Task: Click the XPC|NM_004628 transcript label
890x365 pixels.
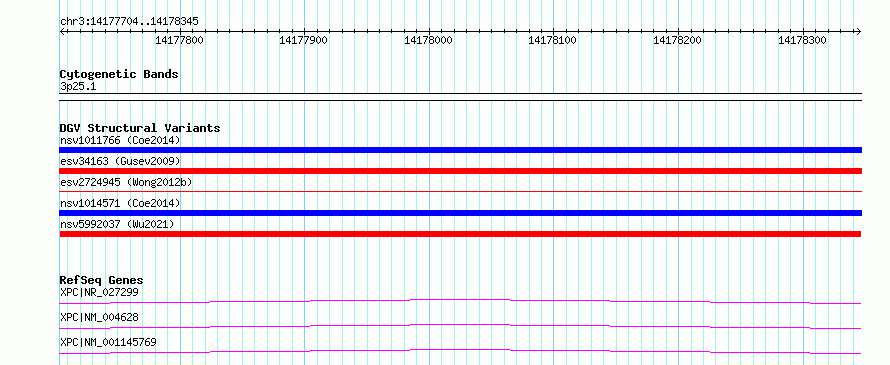Action: coord(99,317)
